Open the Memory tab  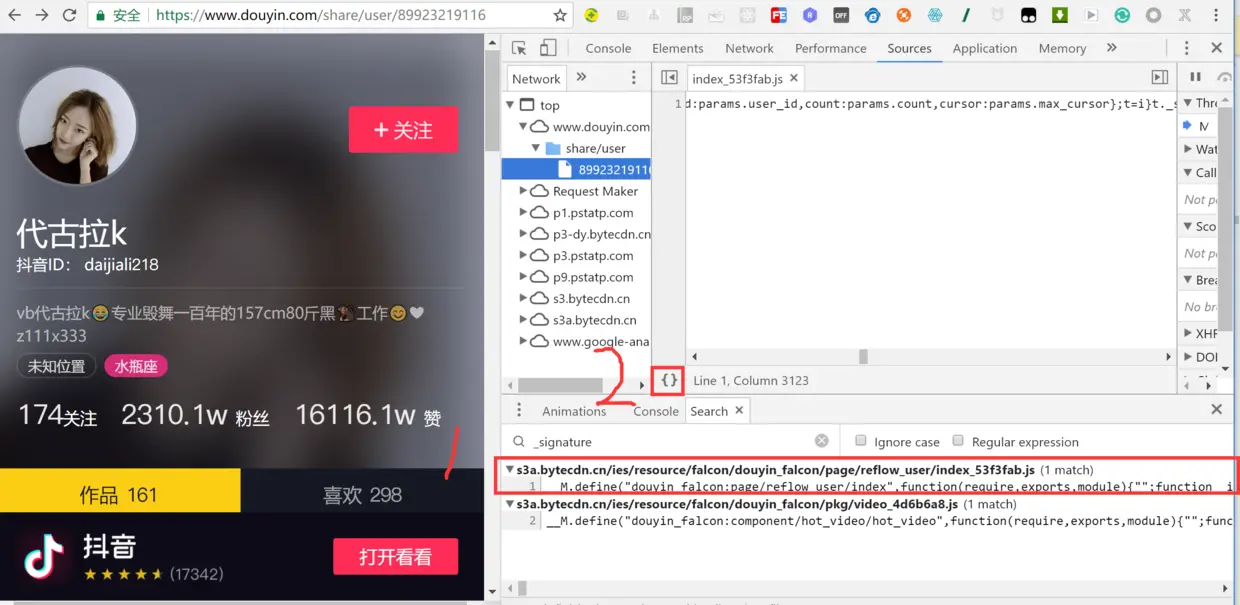pos(1062,48)
